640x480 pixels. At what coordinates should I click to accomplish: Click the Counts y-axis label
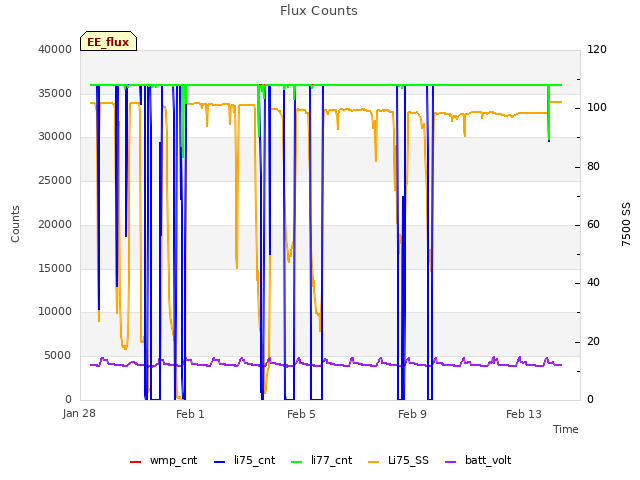[15, 224]
